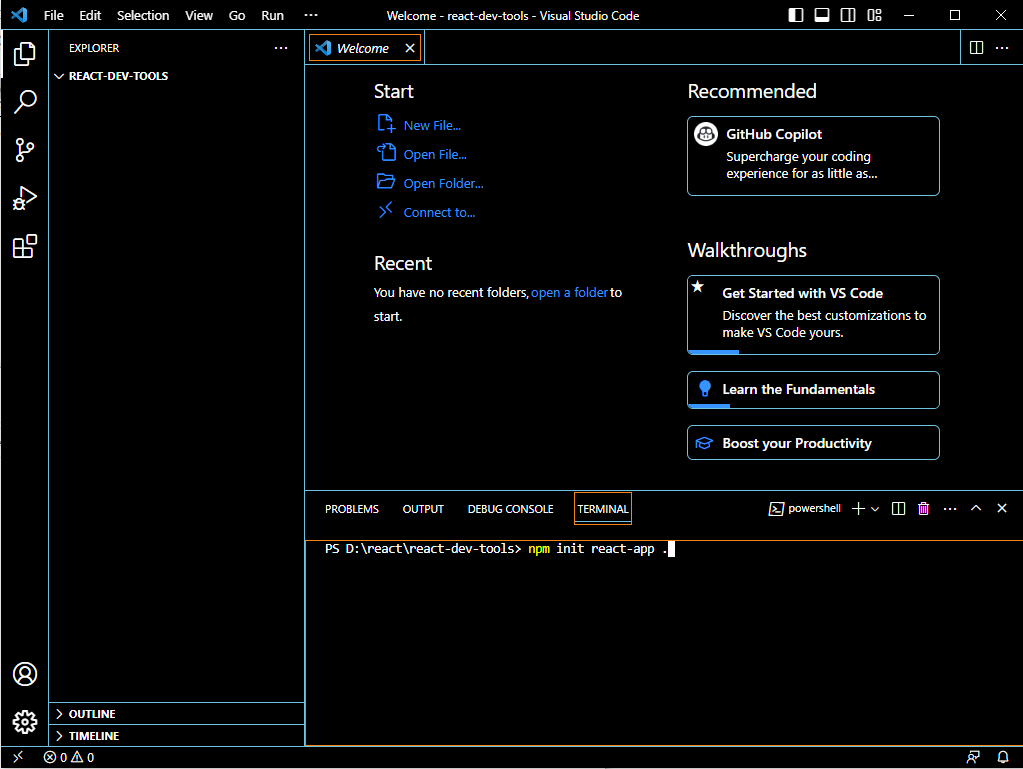Open the Run and Debug view
Image resolution: width=1023 pixels, height=769 pixels.
[25, 198]
